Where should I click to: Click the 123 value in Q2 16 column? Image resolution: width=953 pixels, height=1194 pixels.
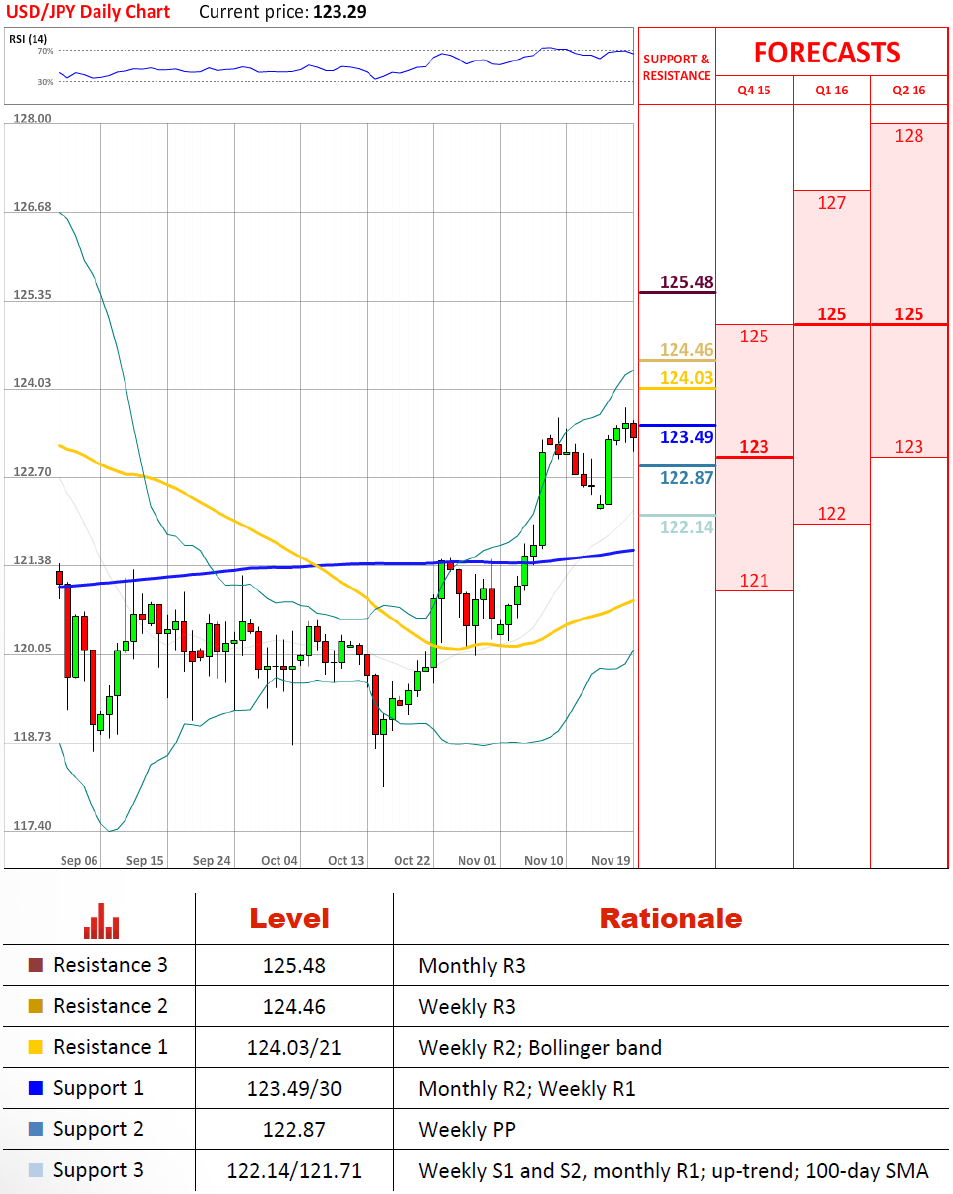point(909,447)
